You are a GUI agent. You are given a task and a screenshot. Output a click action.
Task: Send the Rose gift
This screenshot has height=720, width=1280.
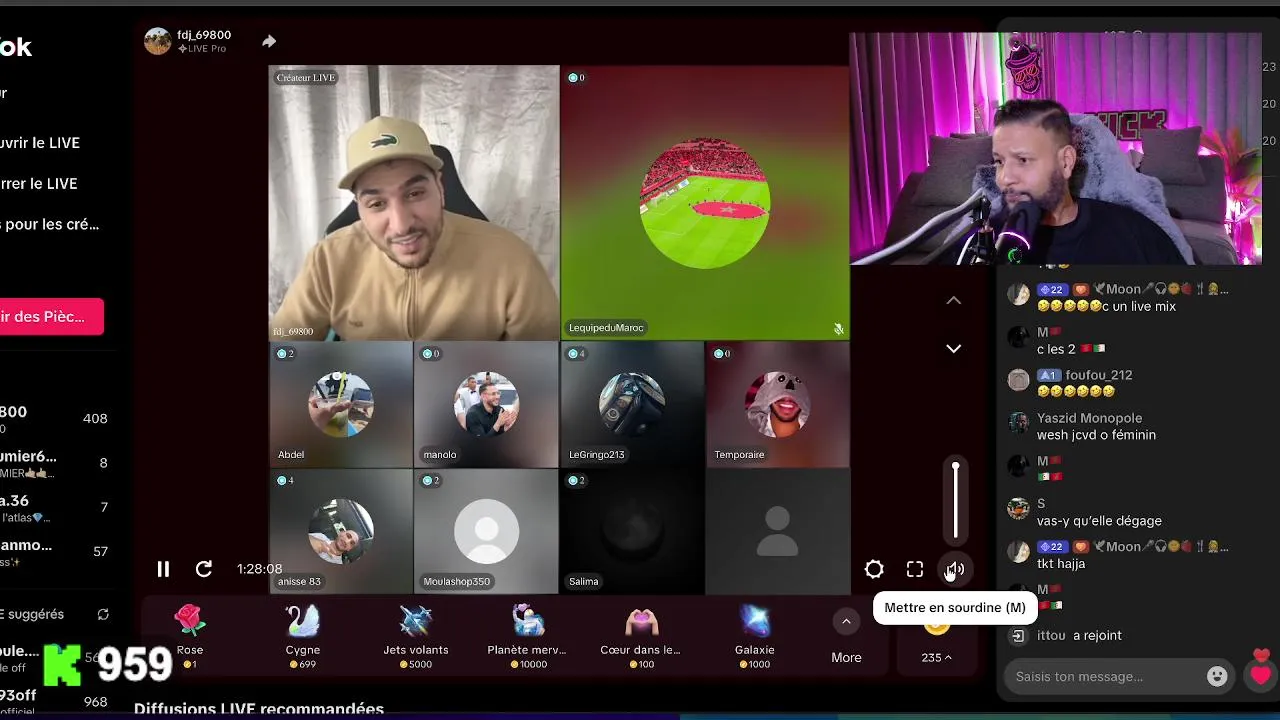click(190, 635)
